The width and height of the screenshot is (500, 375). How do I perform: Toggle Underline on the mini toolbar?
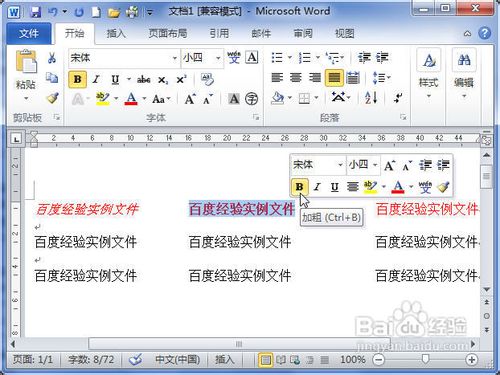click(x=335, y=187)
